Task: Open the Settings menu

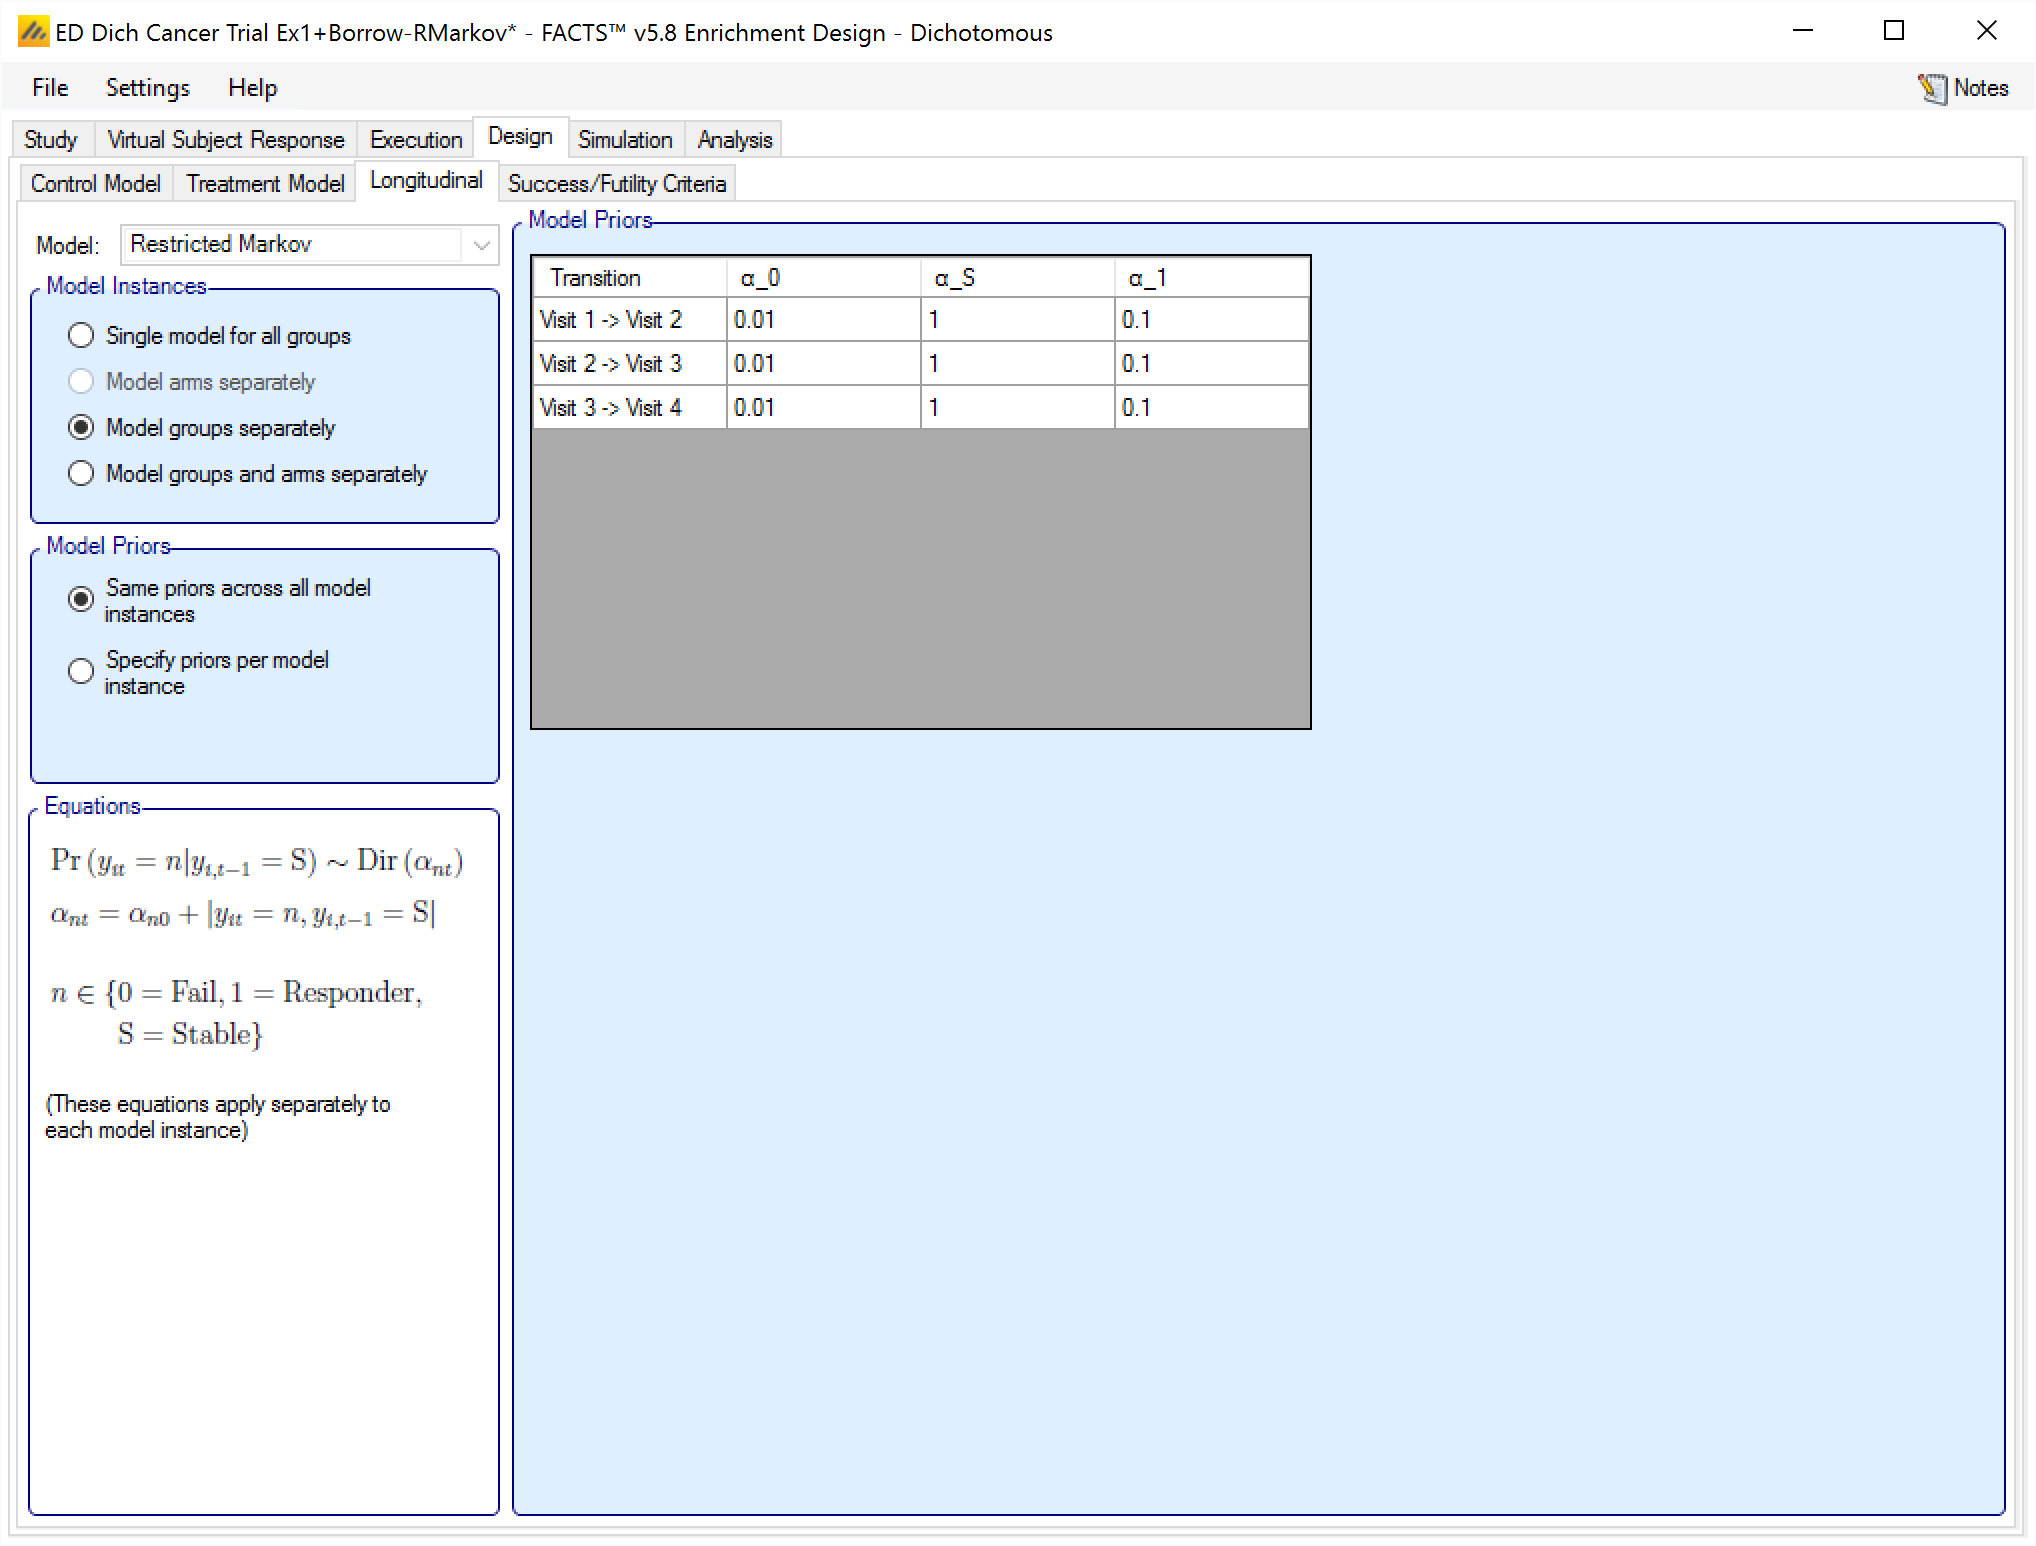Action: click(x=147, y=88)
